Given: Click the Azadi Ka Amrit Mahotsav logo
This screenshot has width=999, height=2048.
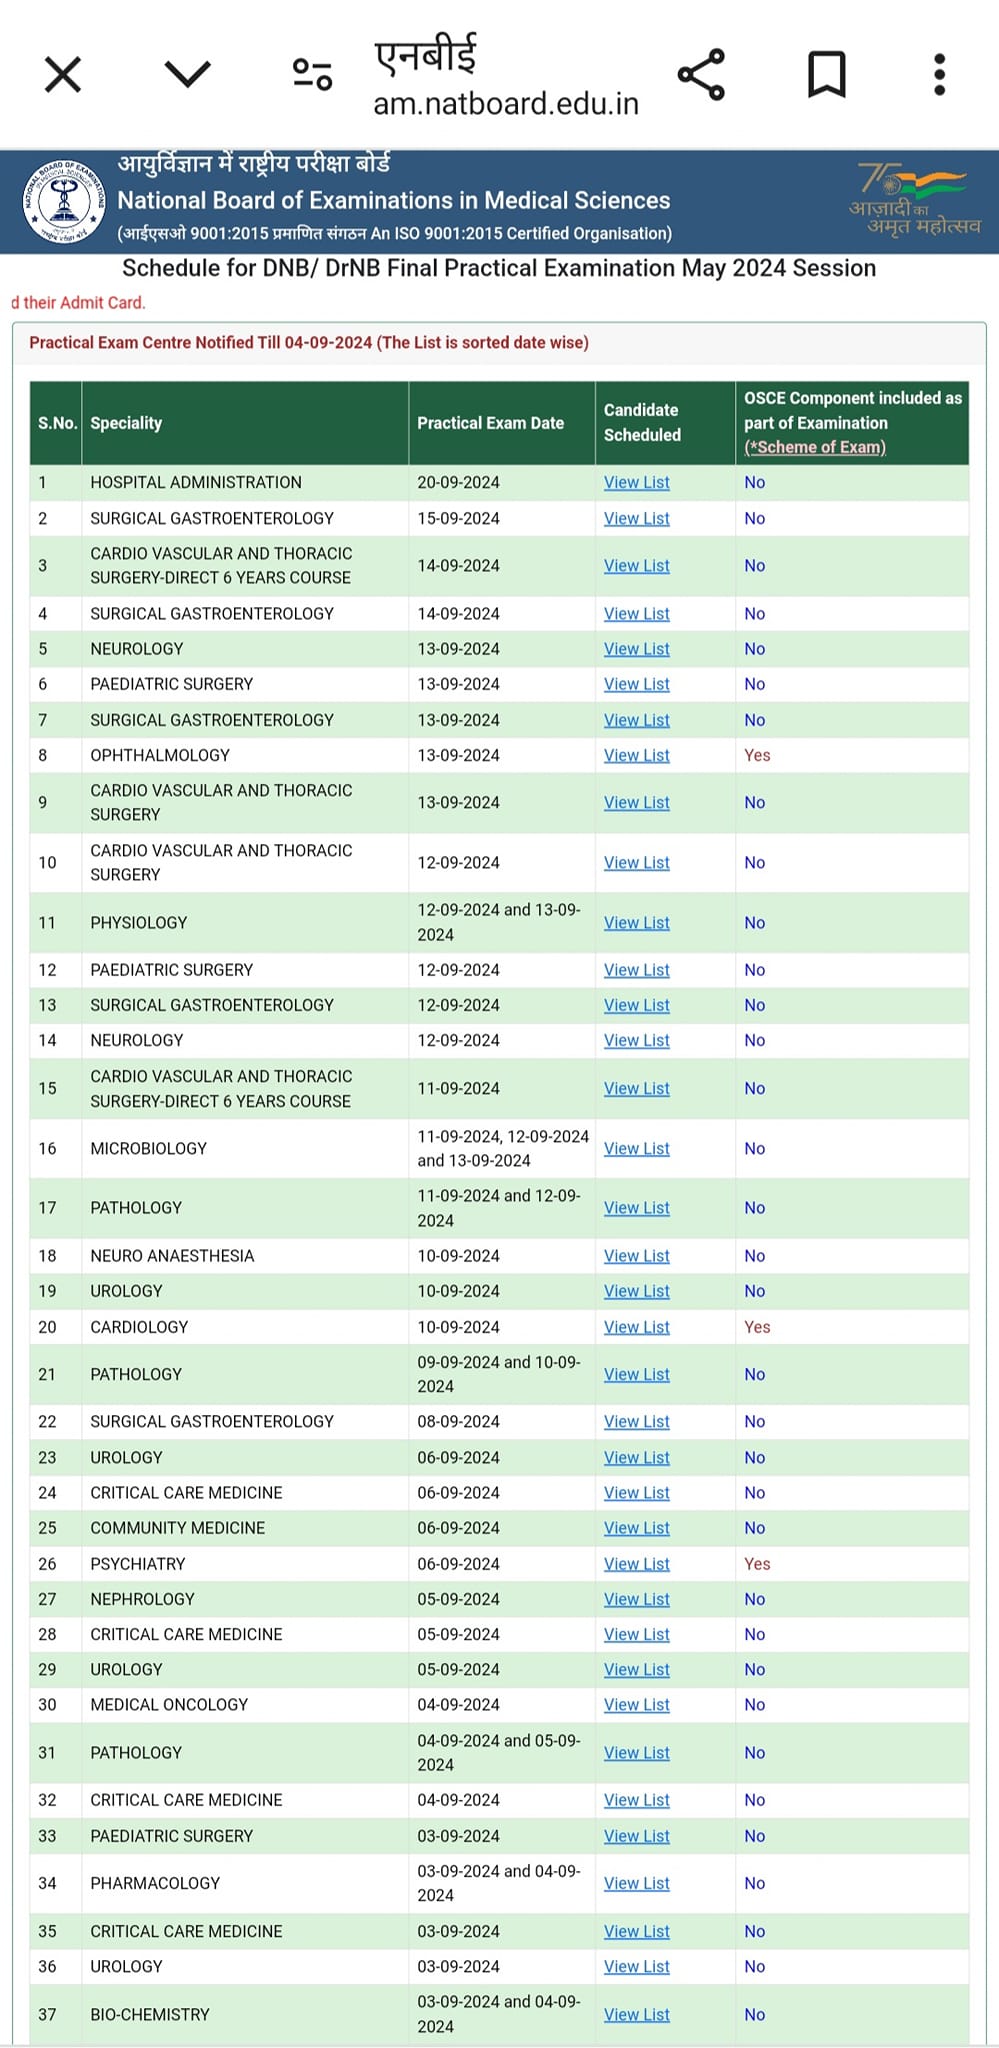Looking at the screenshot, I should [914, 200].
